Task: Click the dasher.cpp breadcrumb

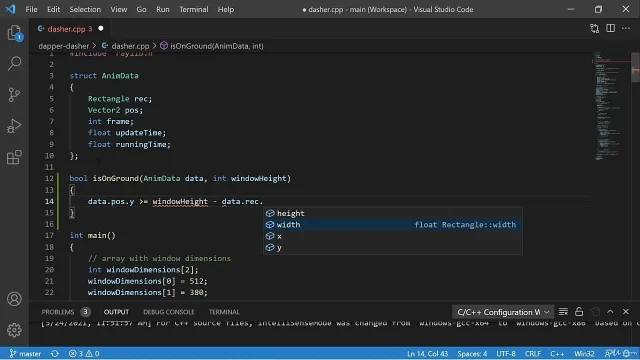Action: pyautogui.click(x=126, y=46)
